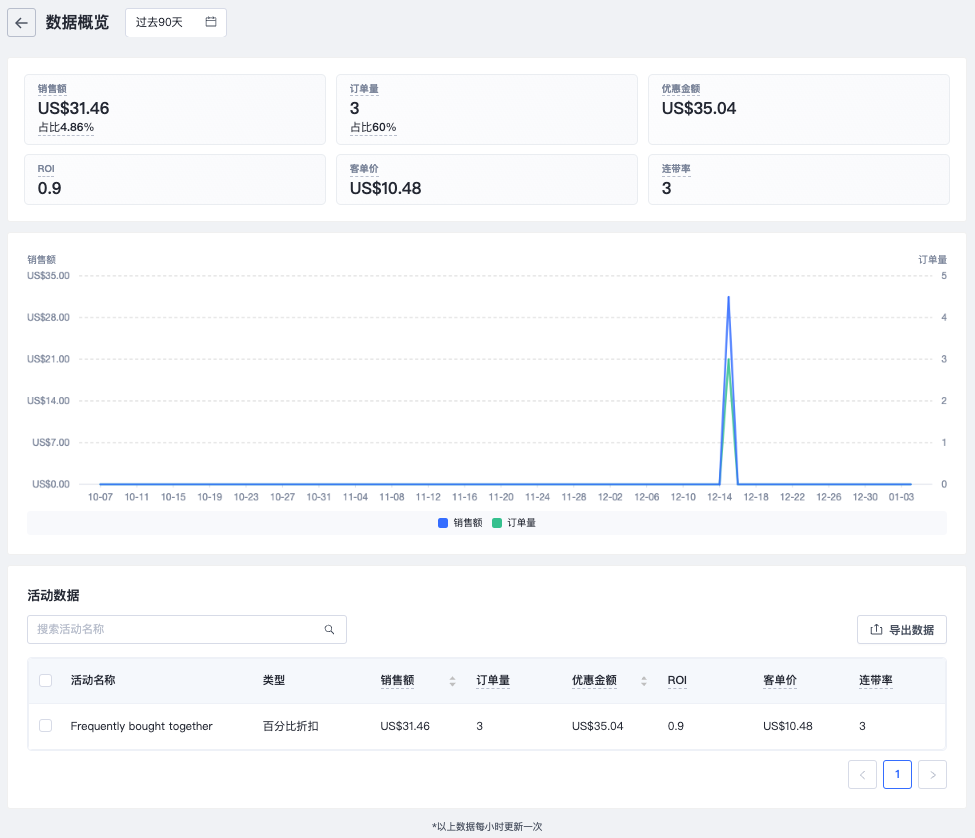Click the 导出数据 button

(x=901, y=630)
